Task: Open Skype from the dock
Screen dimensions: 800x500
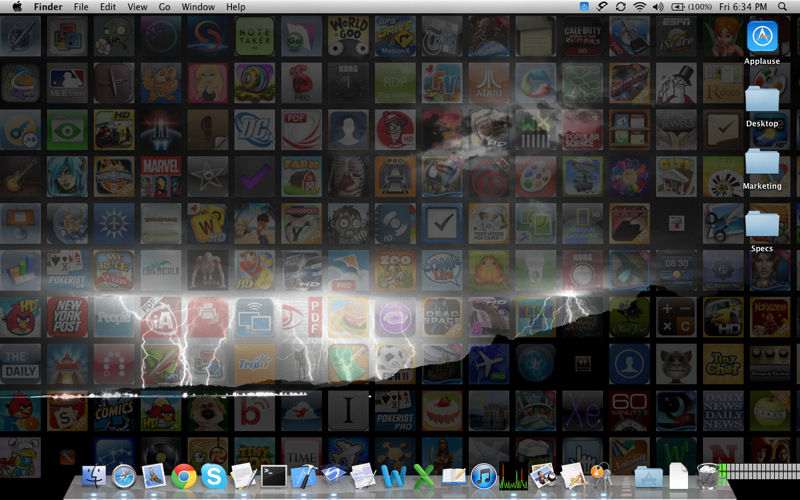Action: pyautogui.click(x=214, y=477)
